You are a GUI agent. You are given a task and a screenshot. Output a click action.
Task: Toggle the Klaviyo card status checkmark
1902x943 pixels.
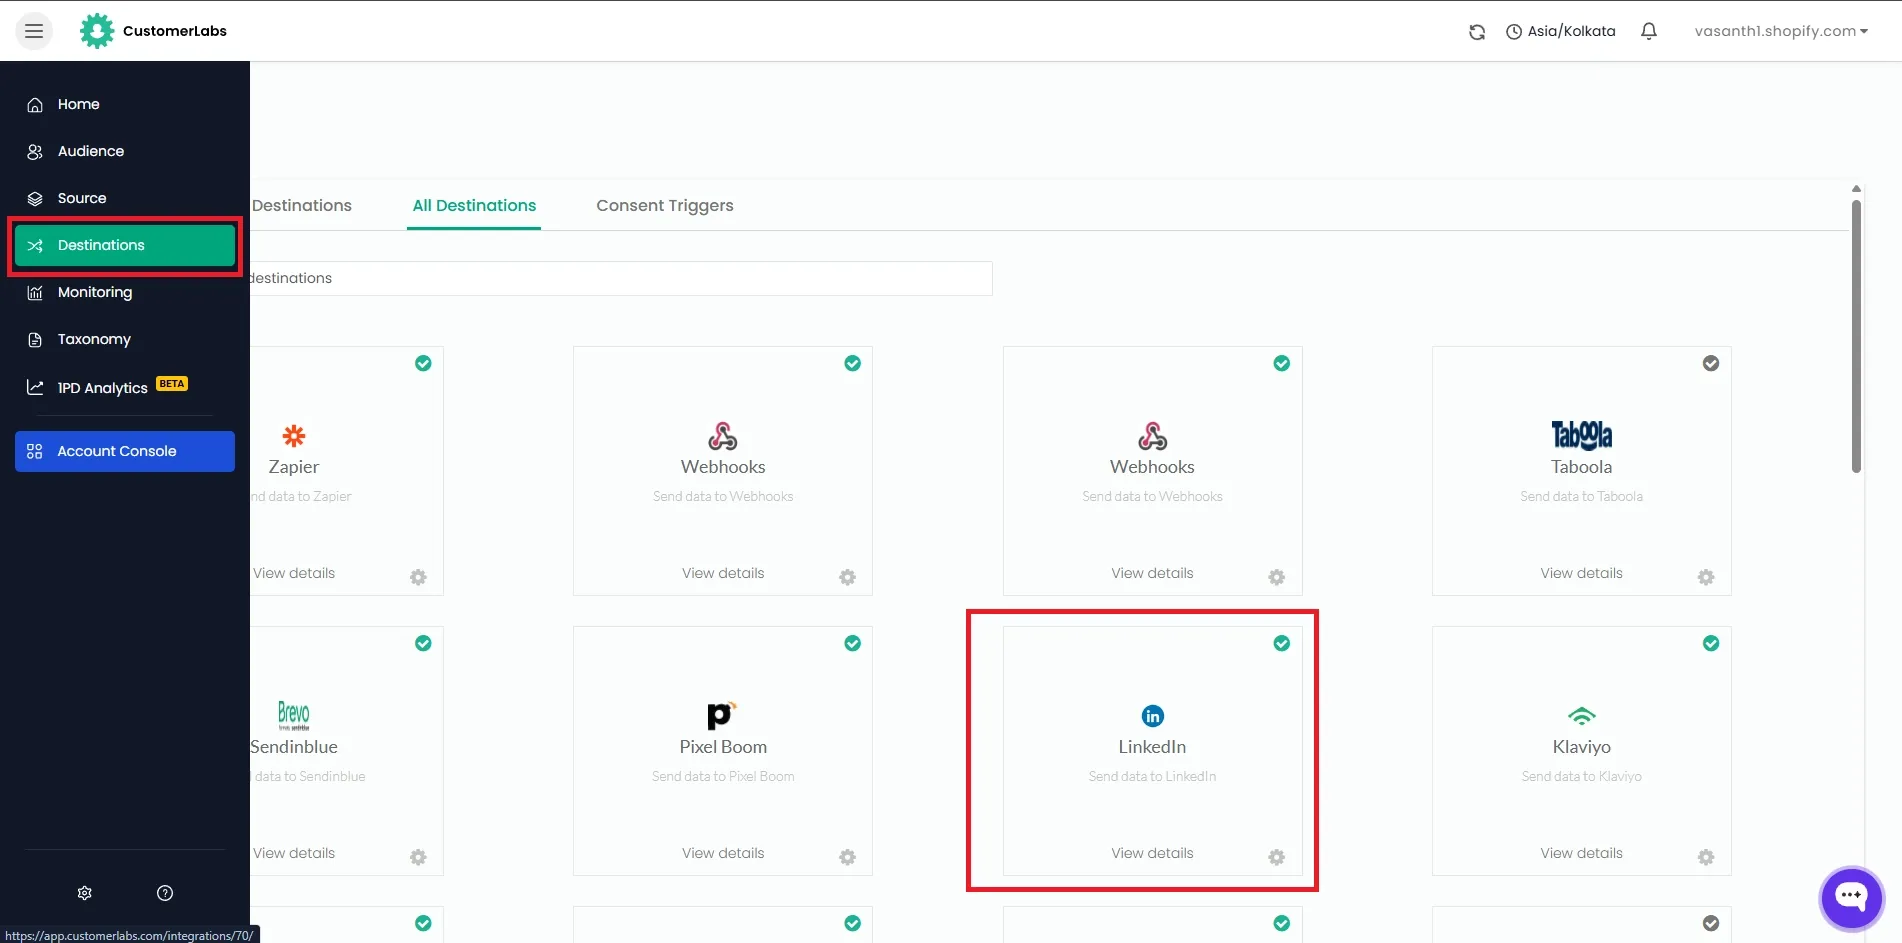point(1711,643)
